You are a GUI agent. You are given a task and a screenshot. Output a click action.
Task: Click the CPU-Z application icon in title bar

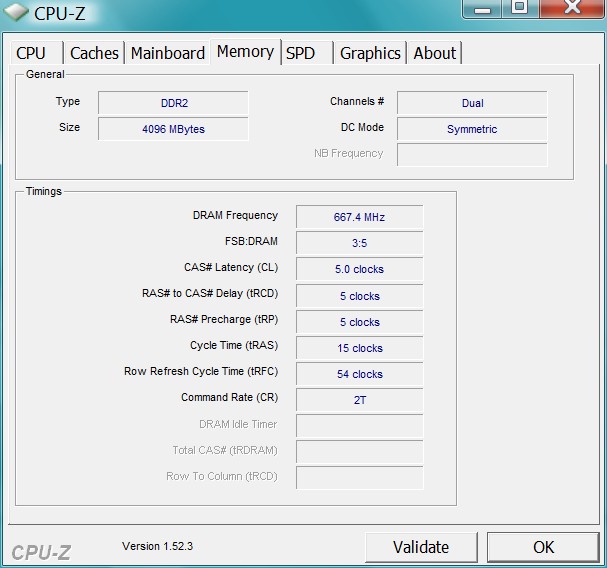pyautogui.click(x=15, y=12)
